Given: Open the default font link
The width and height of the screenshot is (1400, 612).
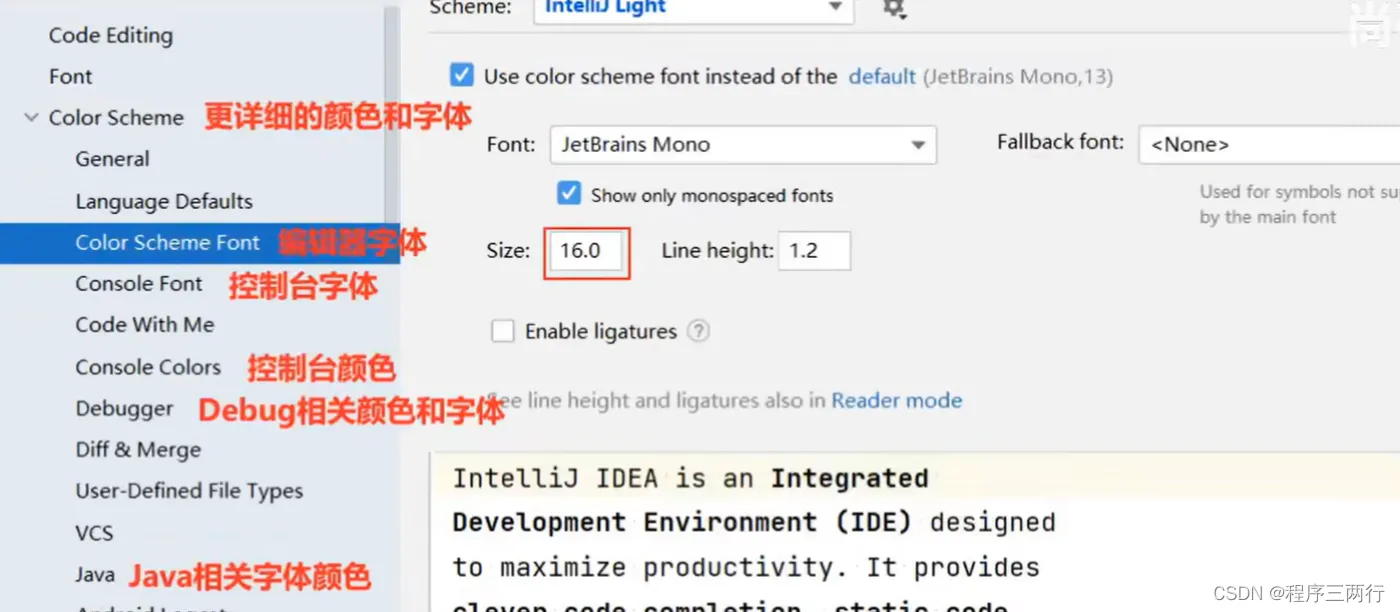Looking at the screenshot, I should click(x=882, y=76).
